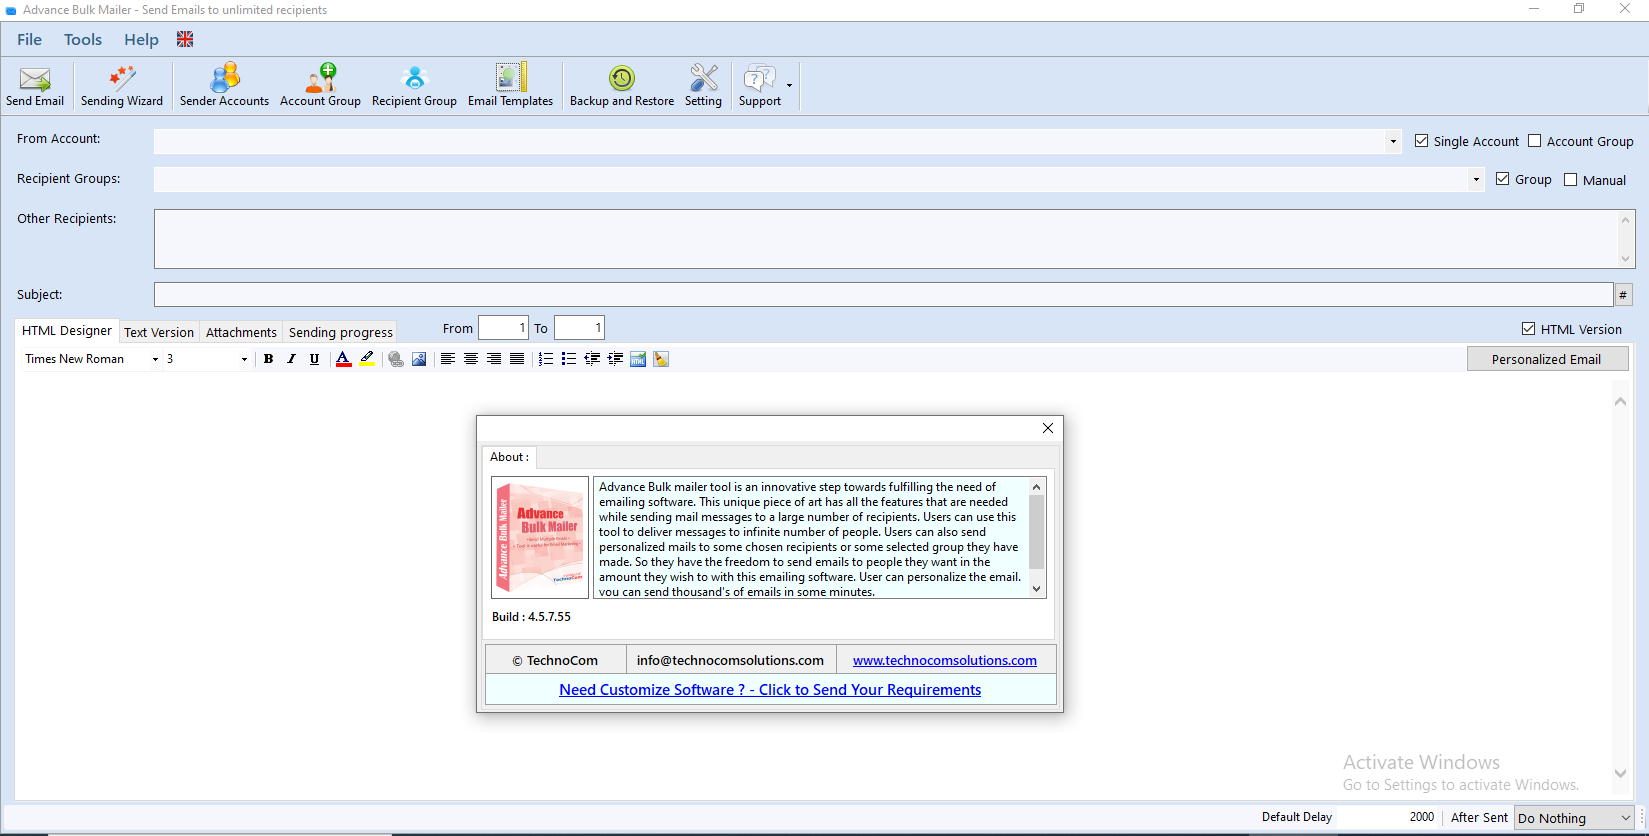Screen dimensions: 1649x836
Task: Switch to the Attachments tab
Action: click(x=241, y=332)
